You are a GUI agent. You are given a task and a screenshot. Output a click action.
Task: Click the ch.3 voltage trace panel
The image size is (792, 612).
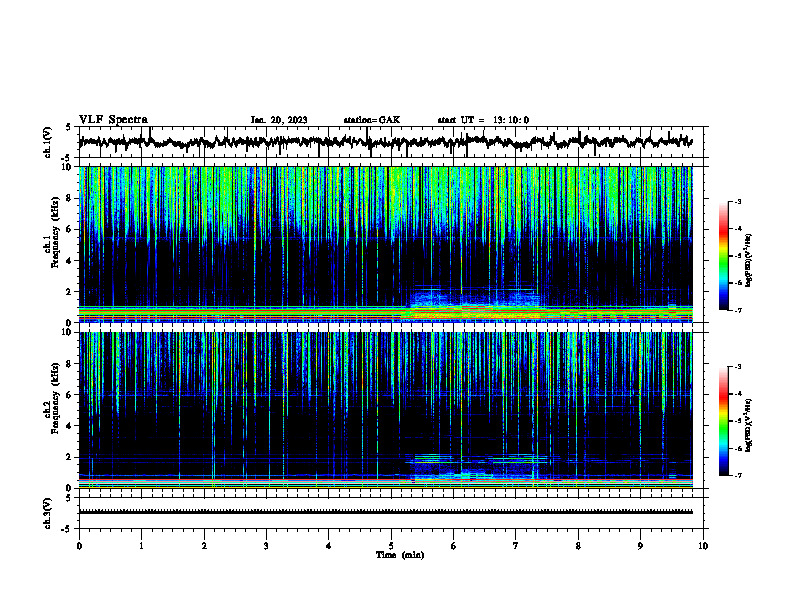pyautogui.click(x=391, y=513)
